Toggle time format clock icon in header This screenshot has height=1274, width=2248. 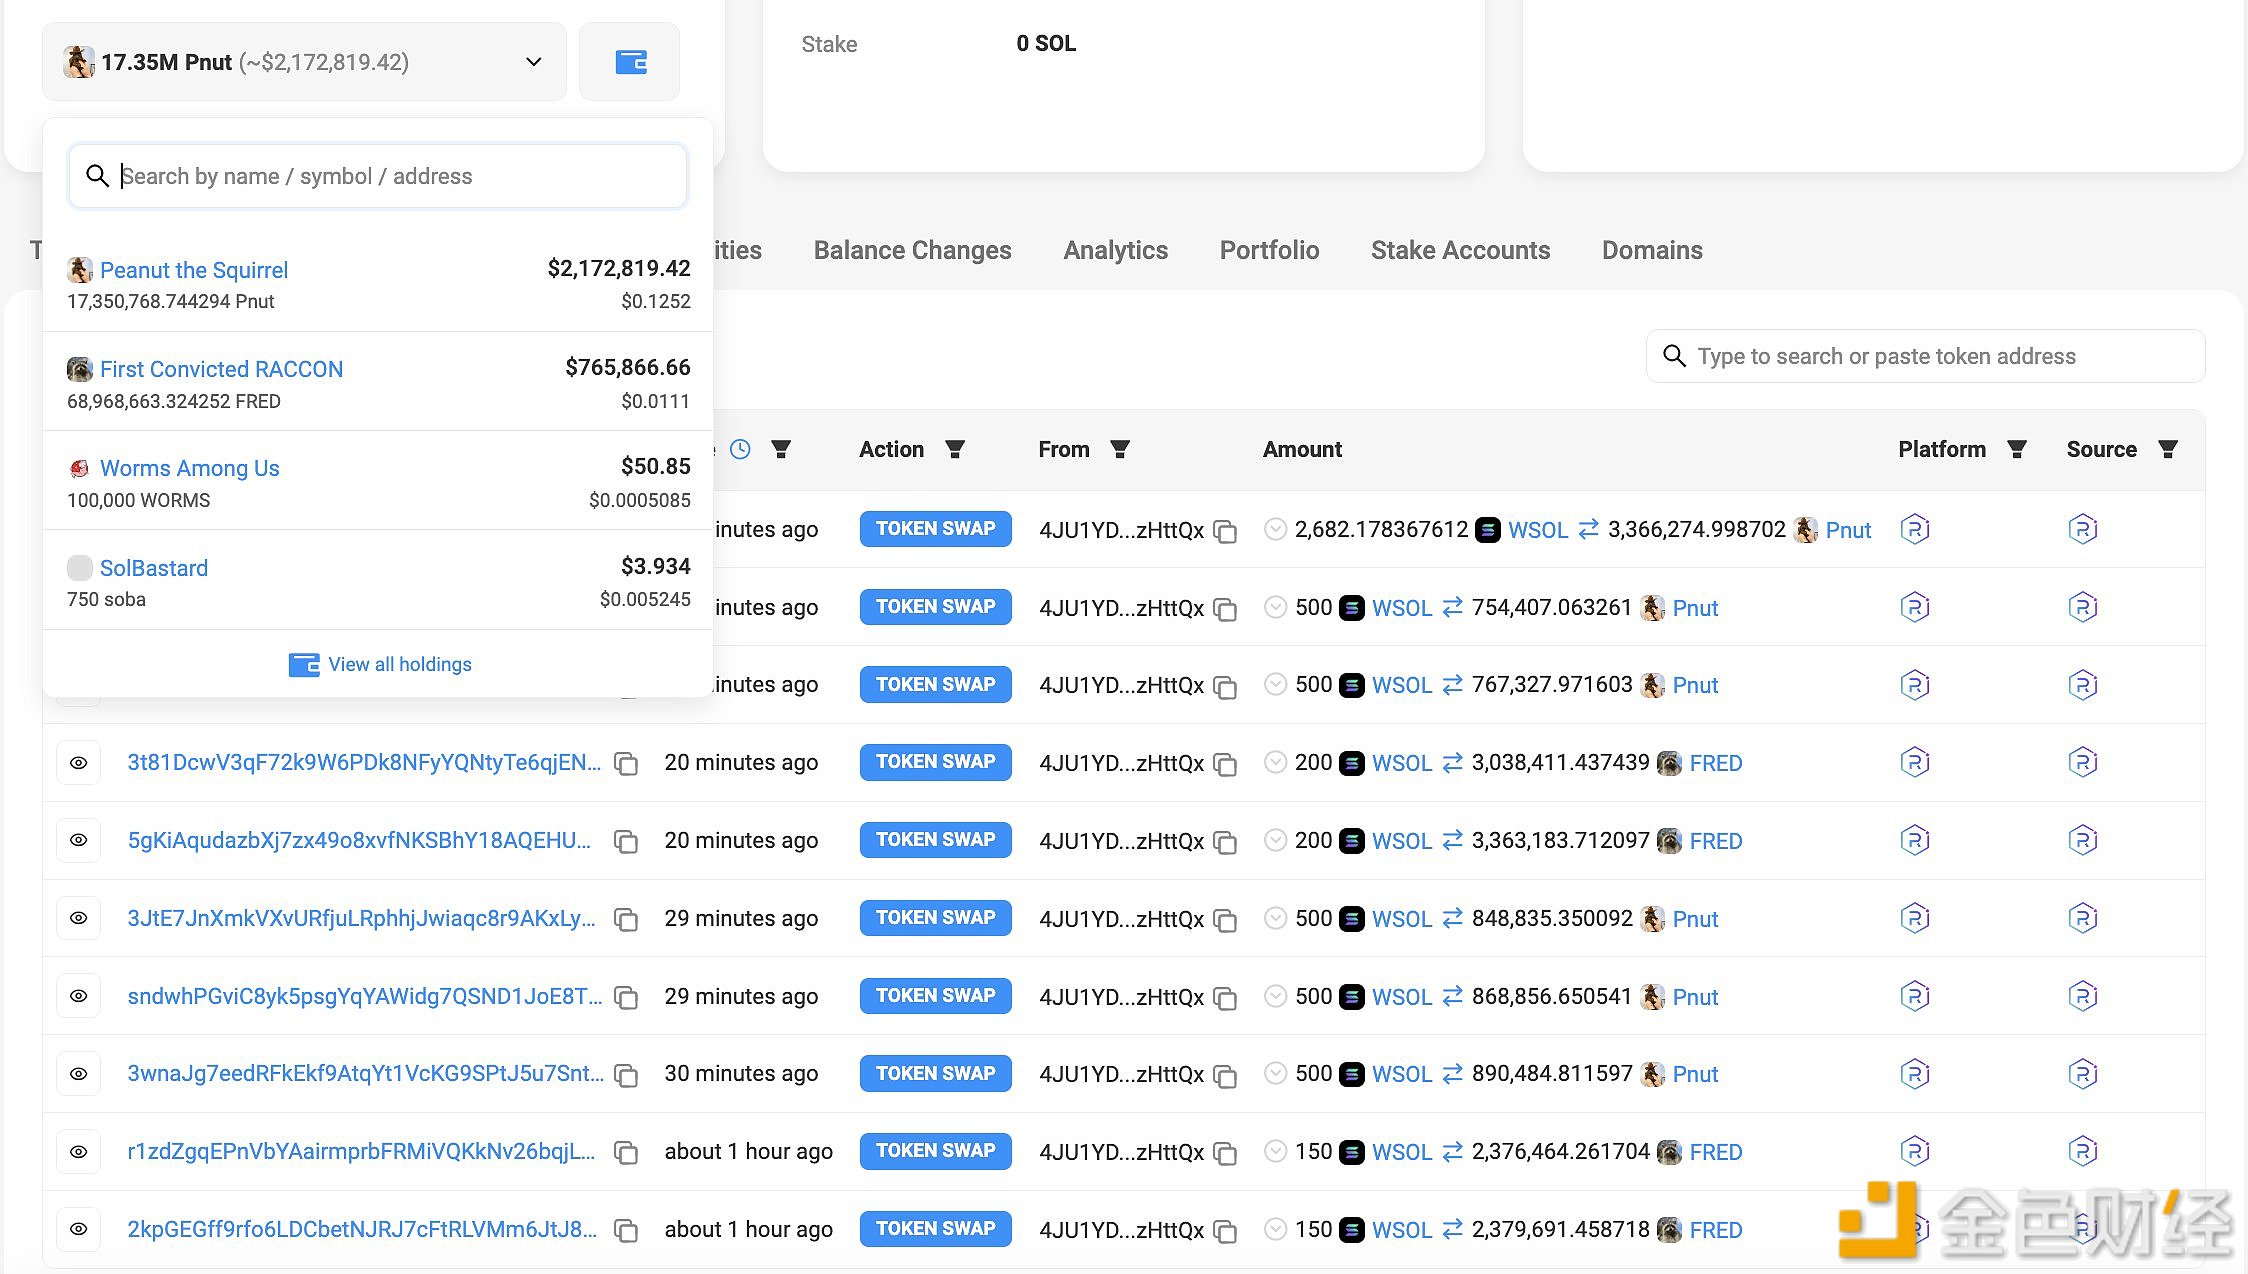click(740, 449)
